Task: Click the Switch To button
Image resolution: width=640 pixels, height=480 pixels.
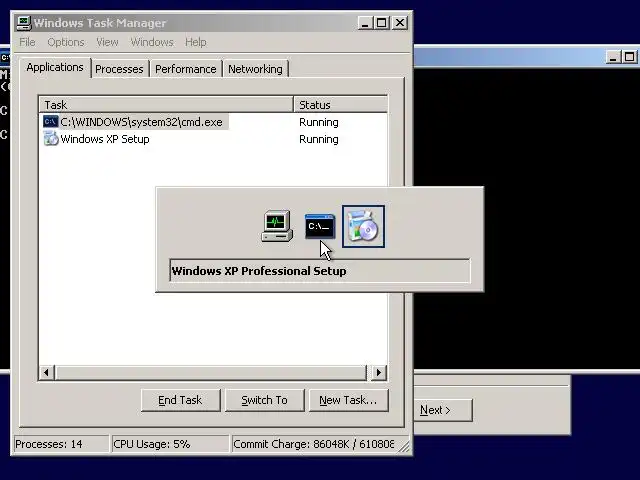Action: click(264, 400)
